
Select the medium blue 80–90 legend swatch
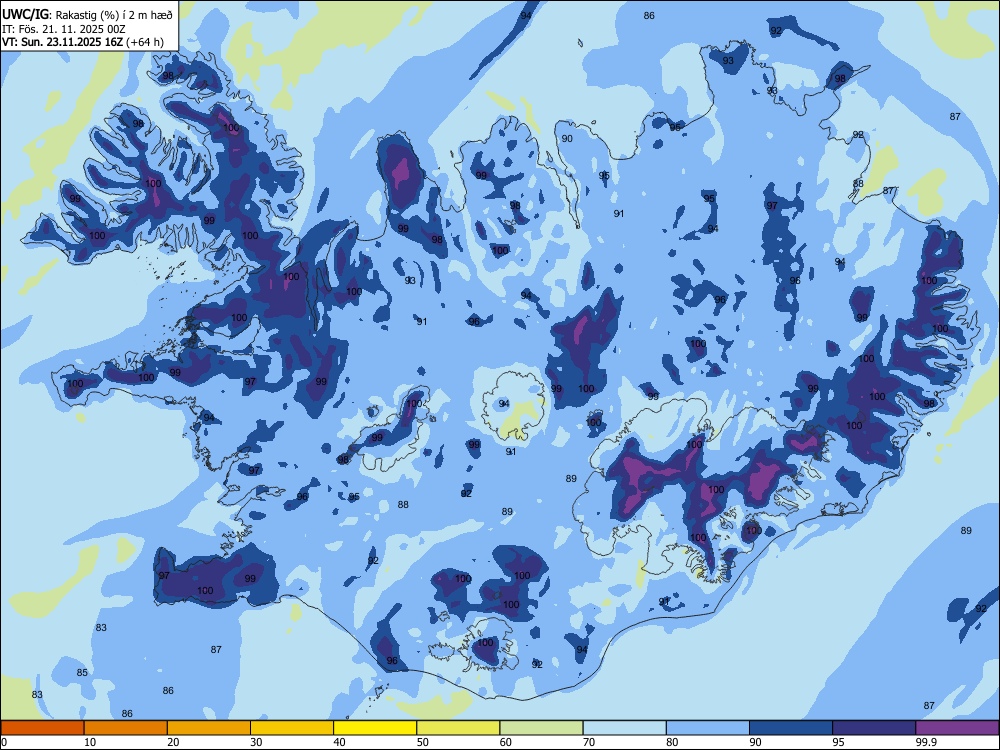pos(708,728)
